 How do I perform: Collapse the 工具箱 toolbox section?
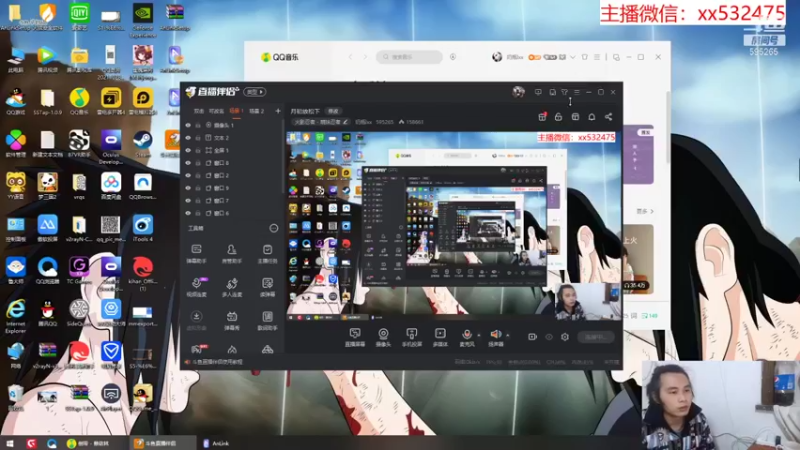(x=273, y=228)
